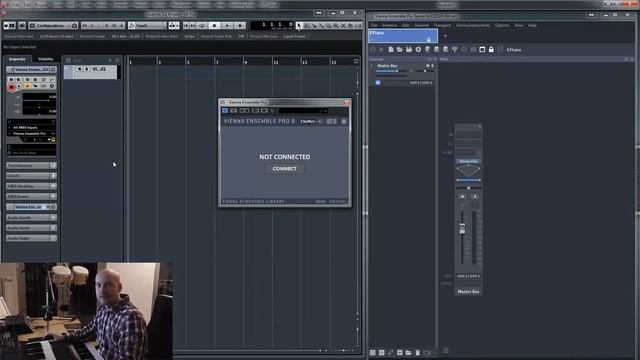Expand the Chords inspector section
Viewport: 640px width, 360px height.
click(31, 176)
